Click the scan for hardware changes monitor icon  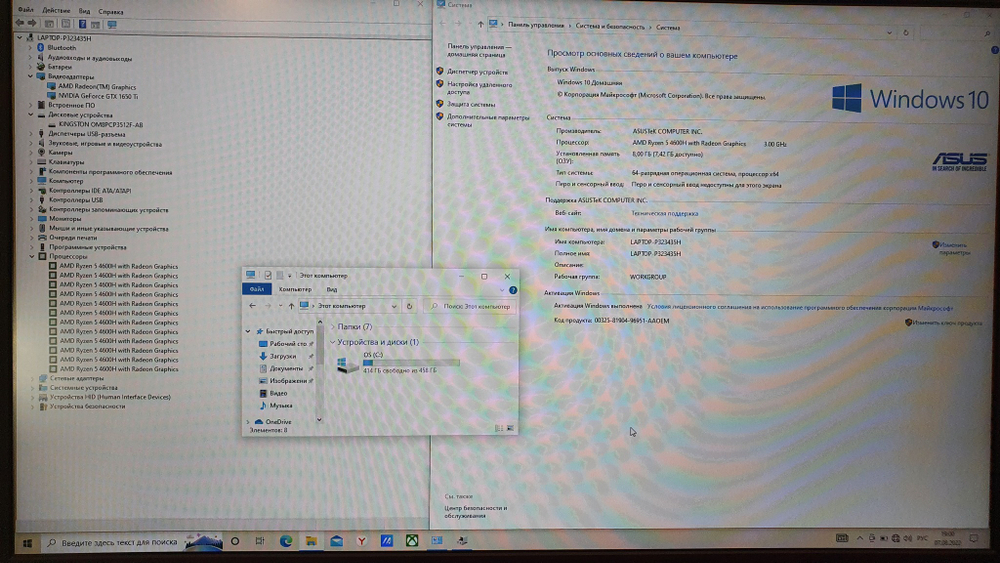coord(112,24)
